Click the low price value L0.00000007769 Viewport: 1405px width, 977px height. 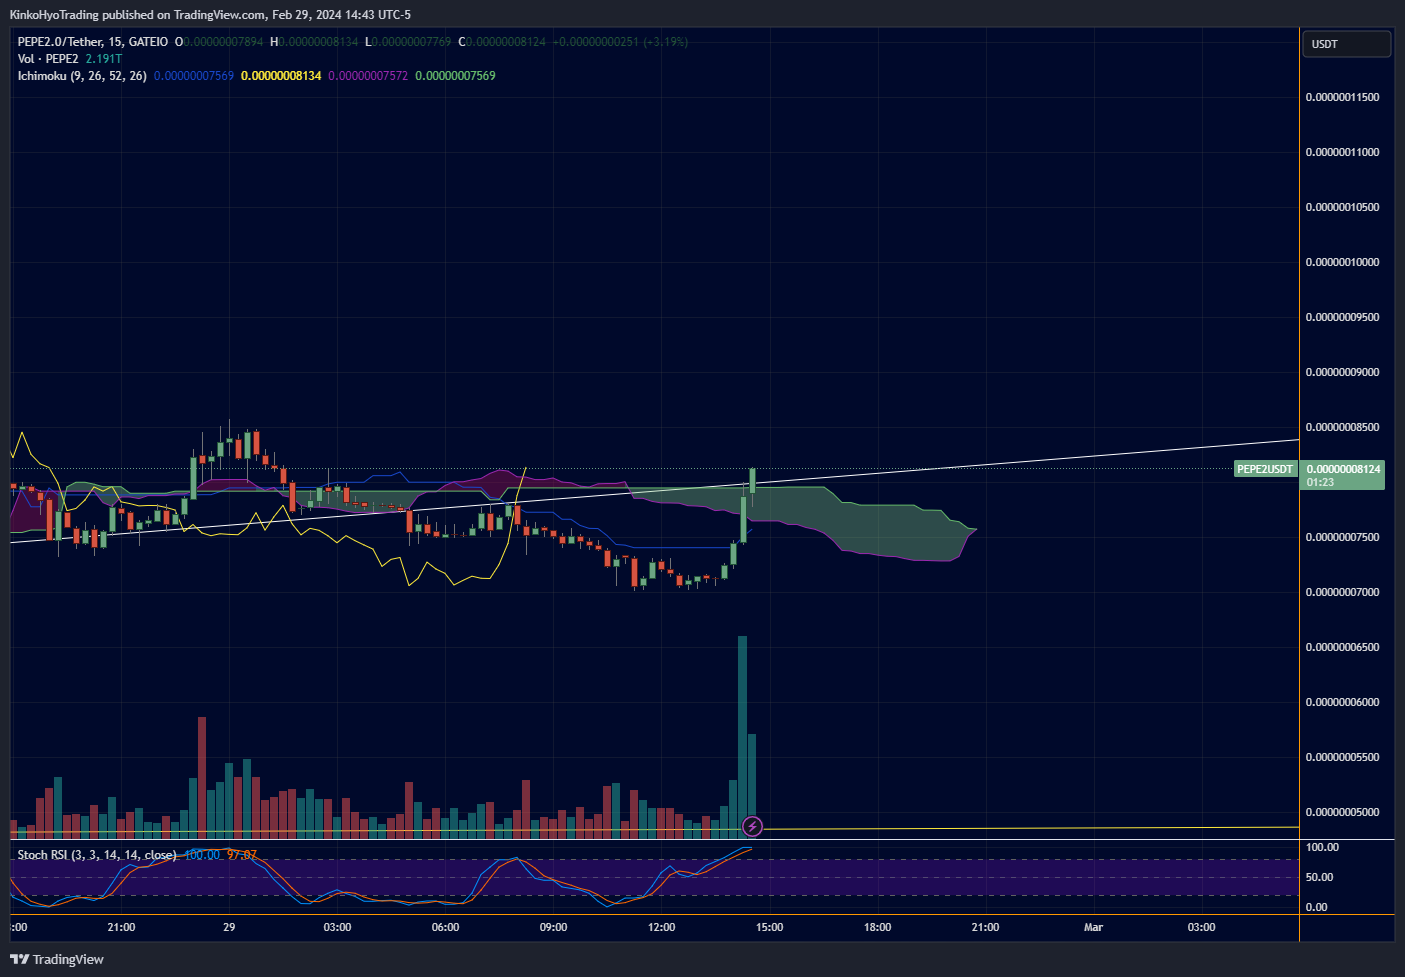pos(408,42)
